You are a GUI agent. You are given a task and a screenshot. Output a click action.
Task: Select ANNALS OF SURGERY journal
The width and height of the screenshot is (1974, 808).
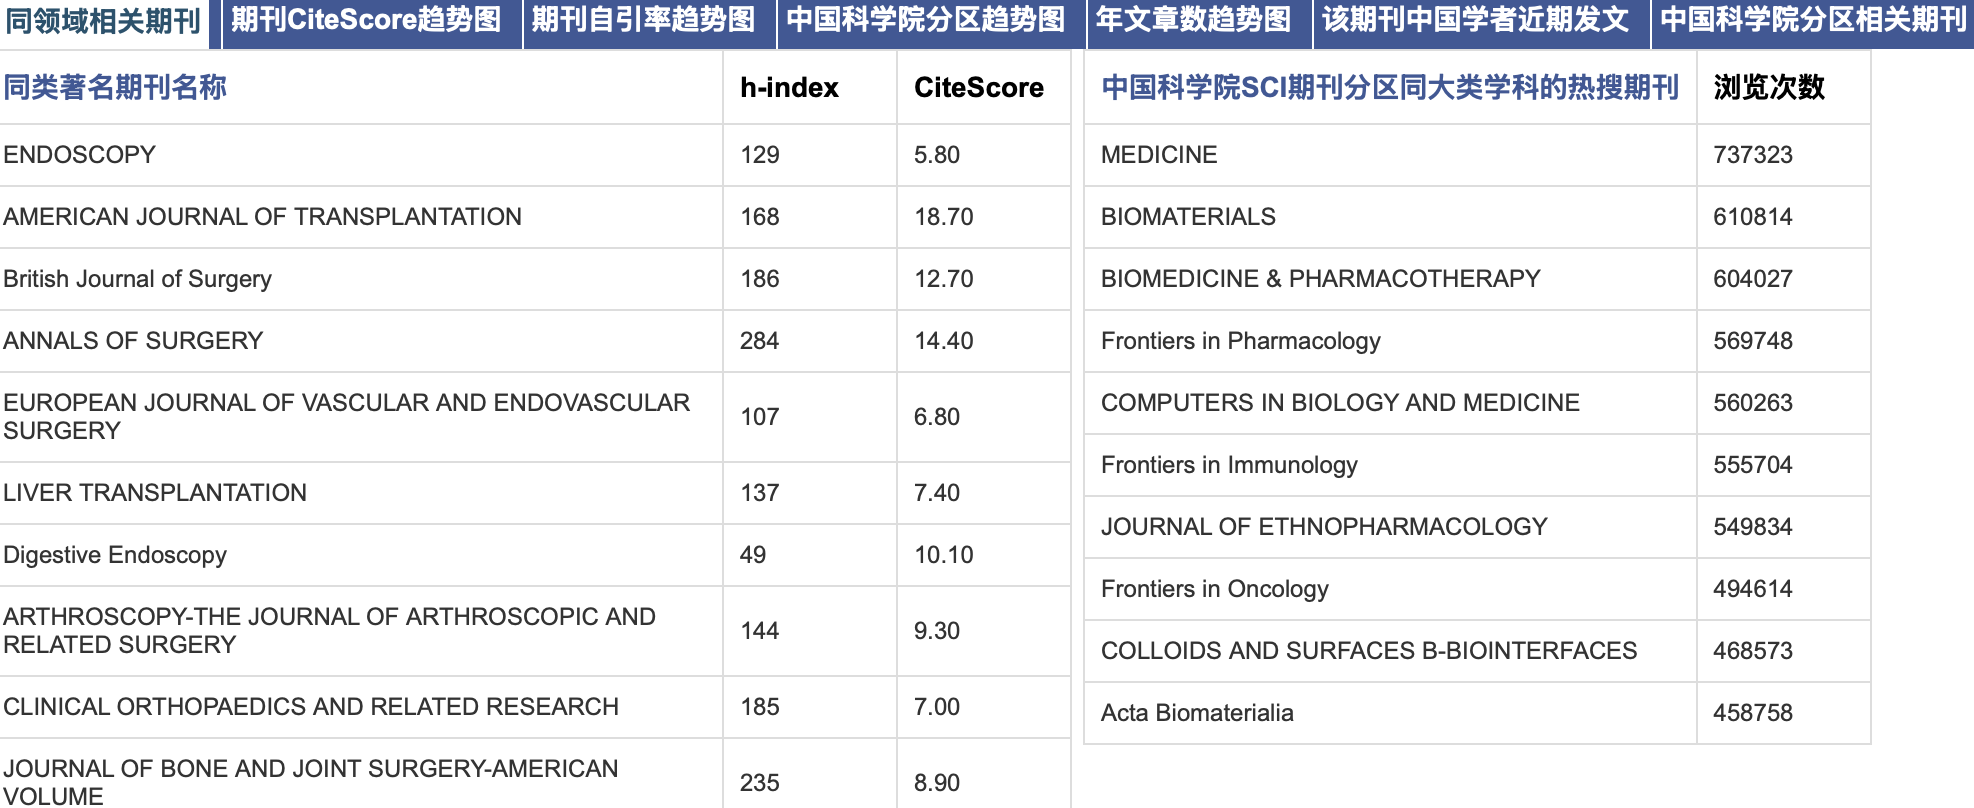click(x=133, y=341)
